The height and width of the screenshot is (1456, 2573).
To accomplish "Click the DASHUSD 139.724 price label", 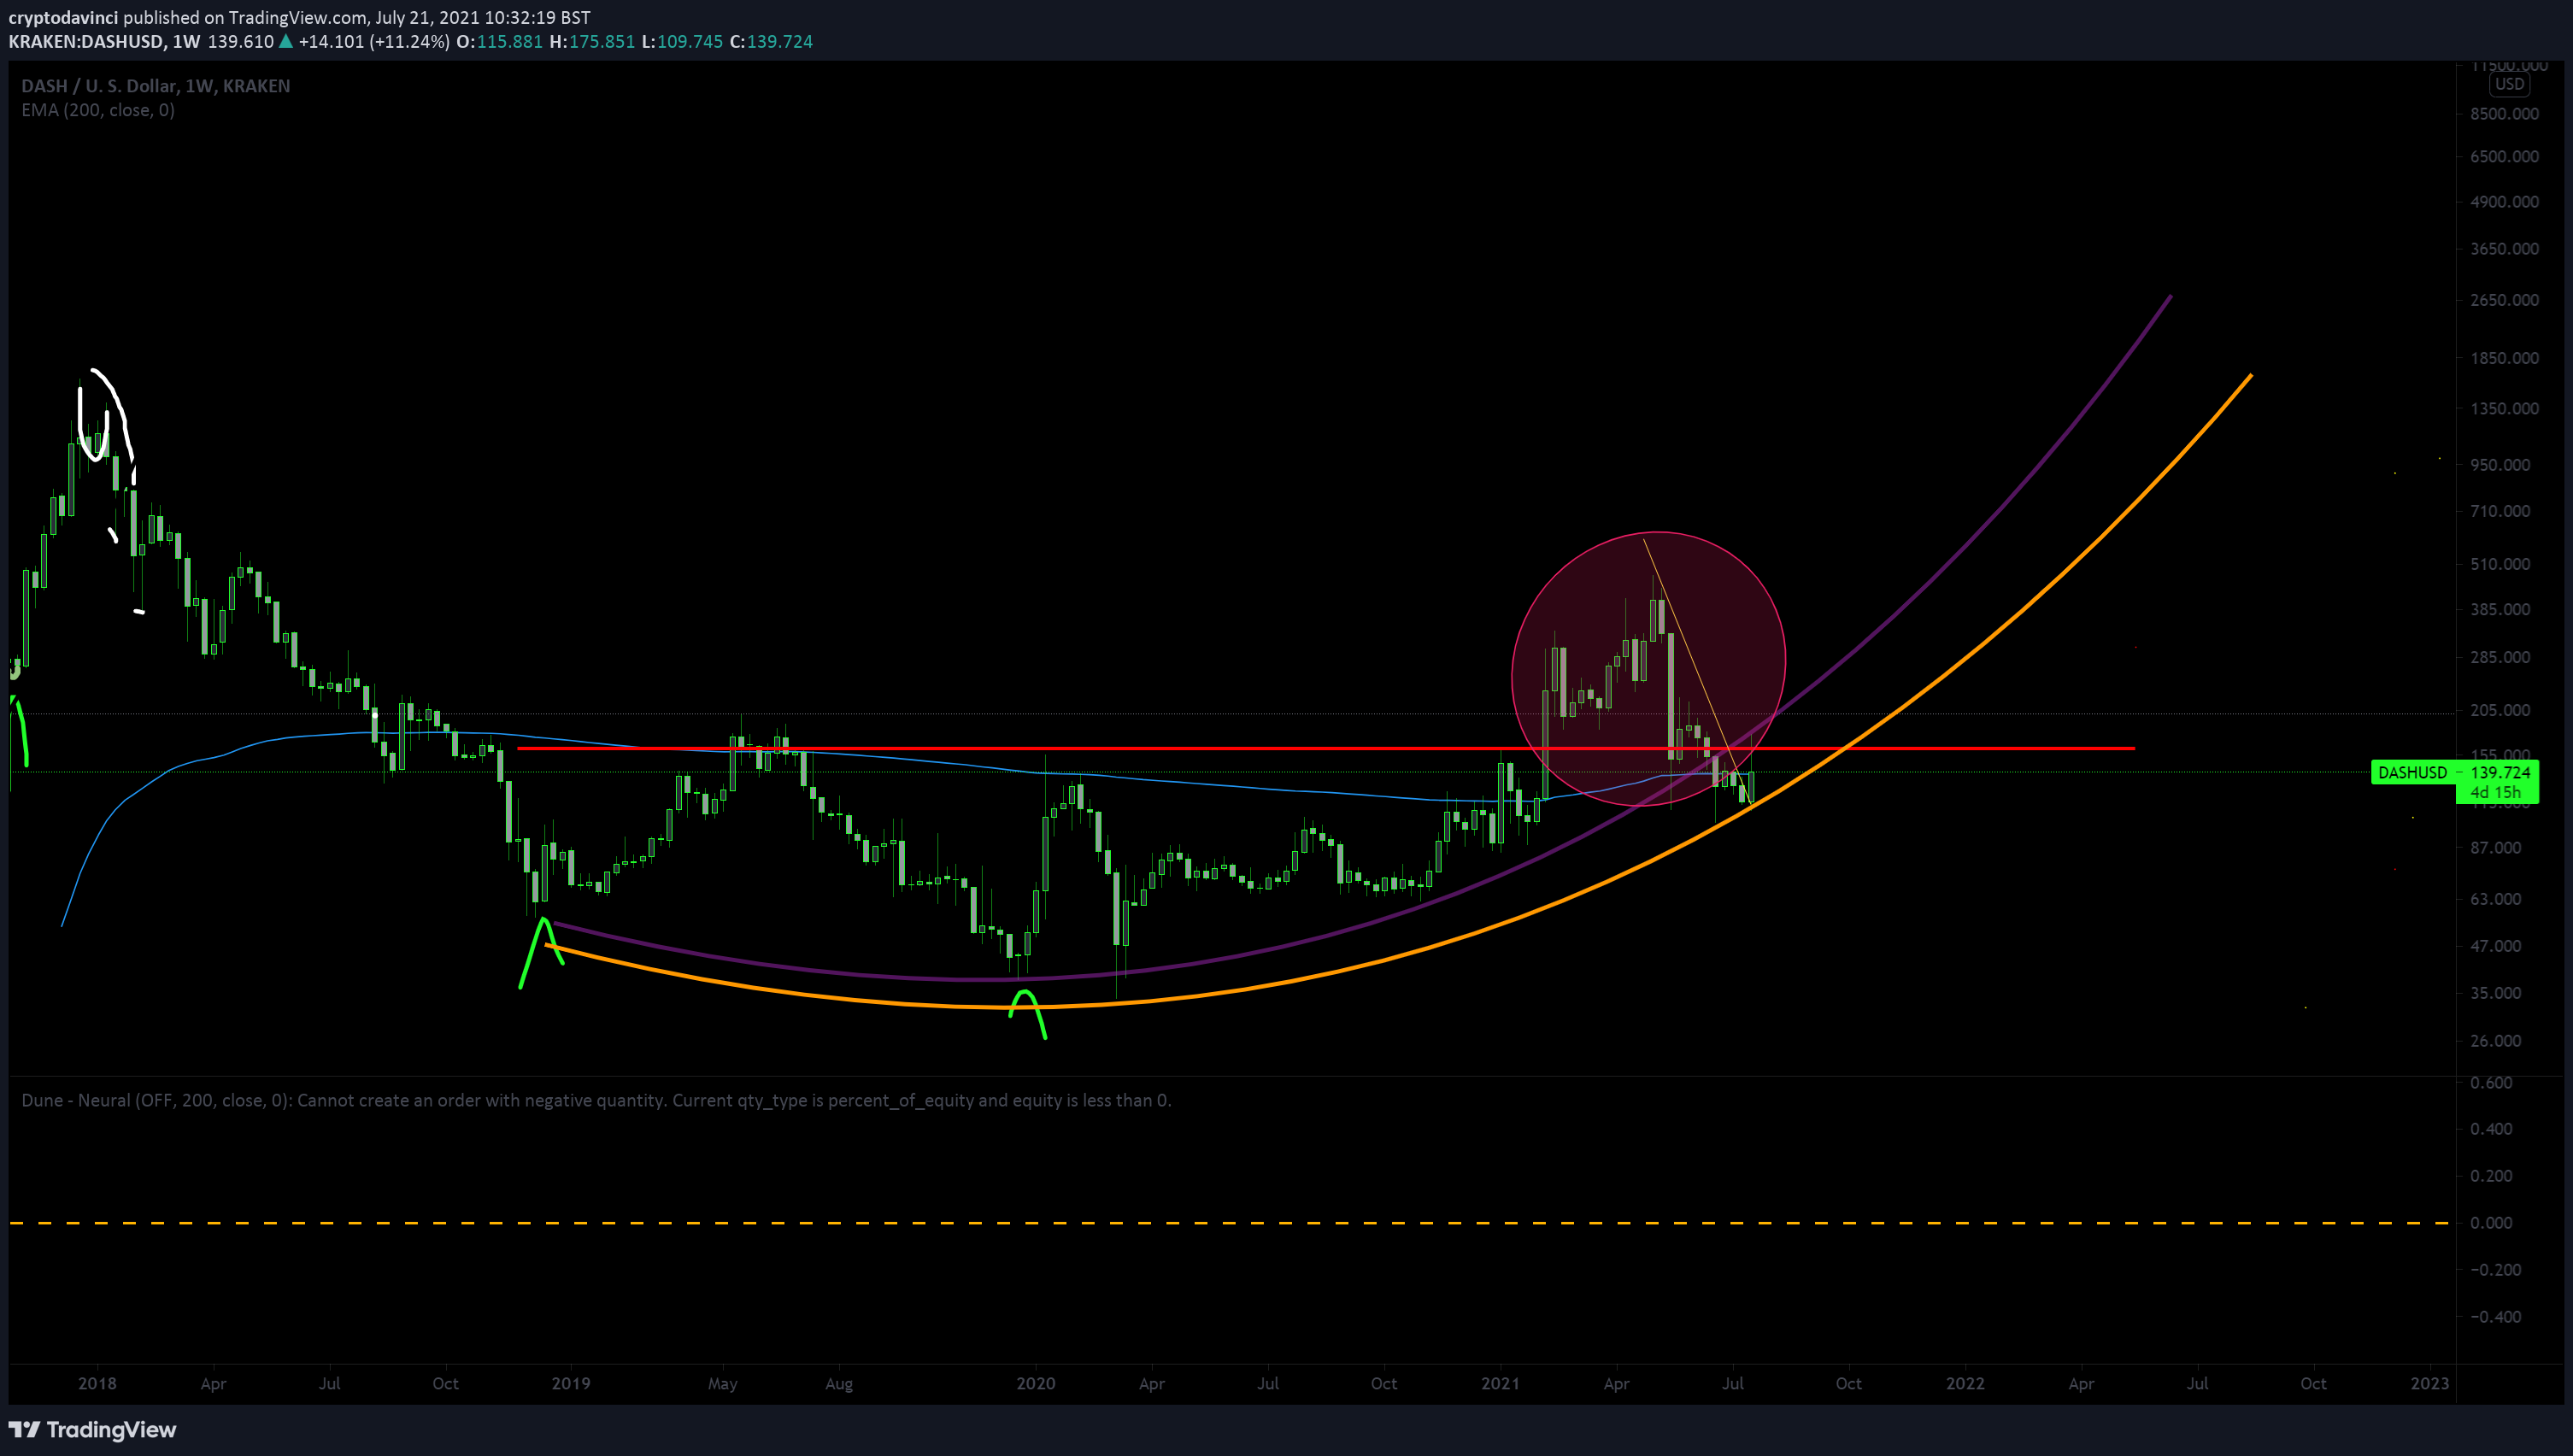I will (x=2454, y=772).
